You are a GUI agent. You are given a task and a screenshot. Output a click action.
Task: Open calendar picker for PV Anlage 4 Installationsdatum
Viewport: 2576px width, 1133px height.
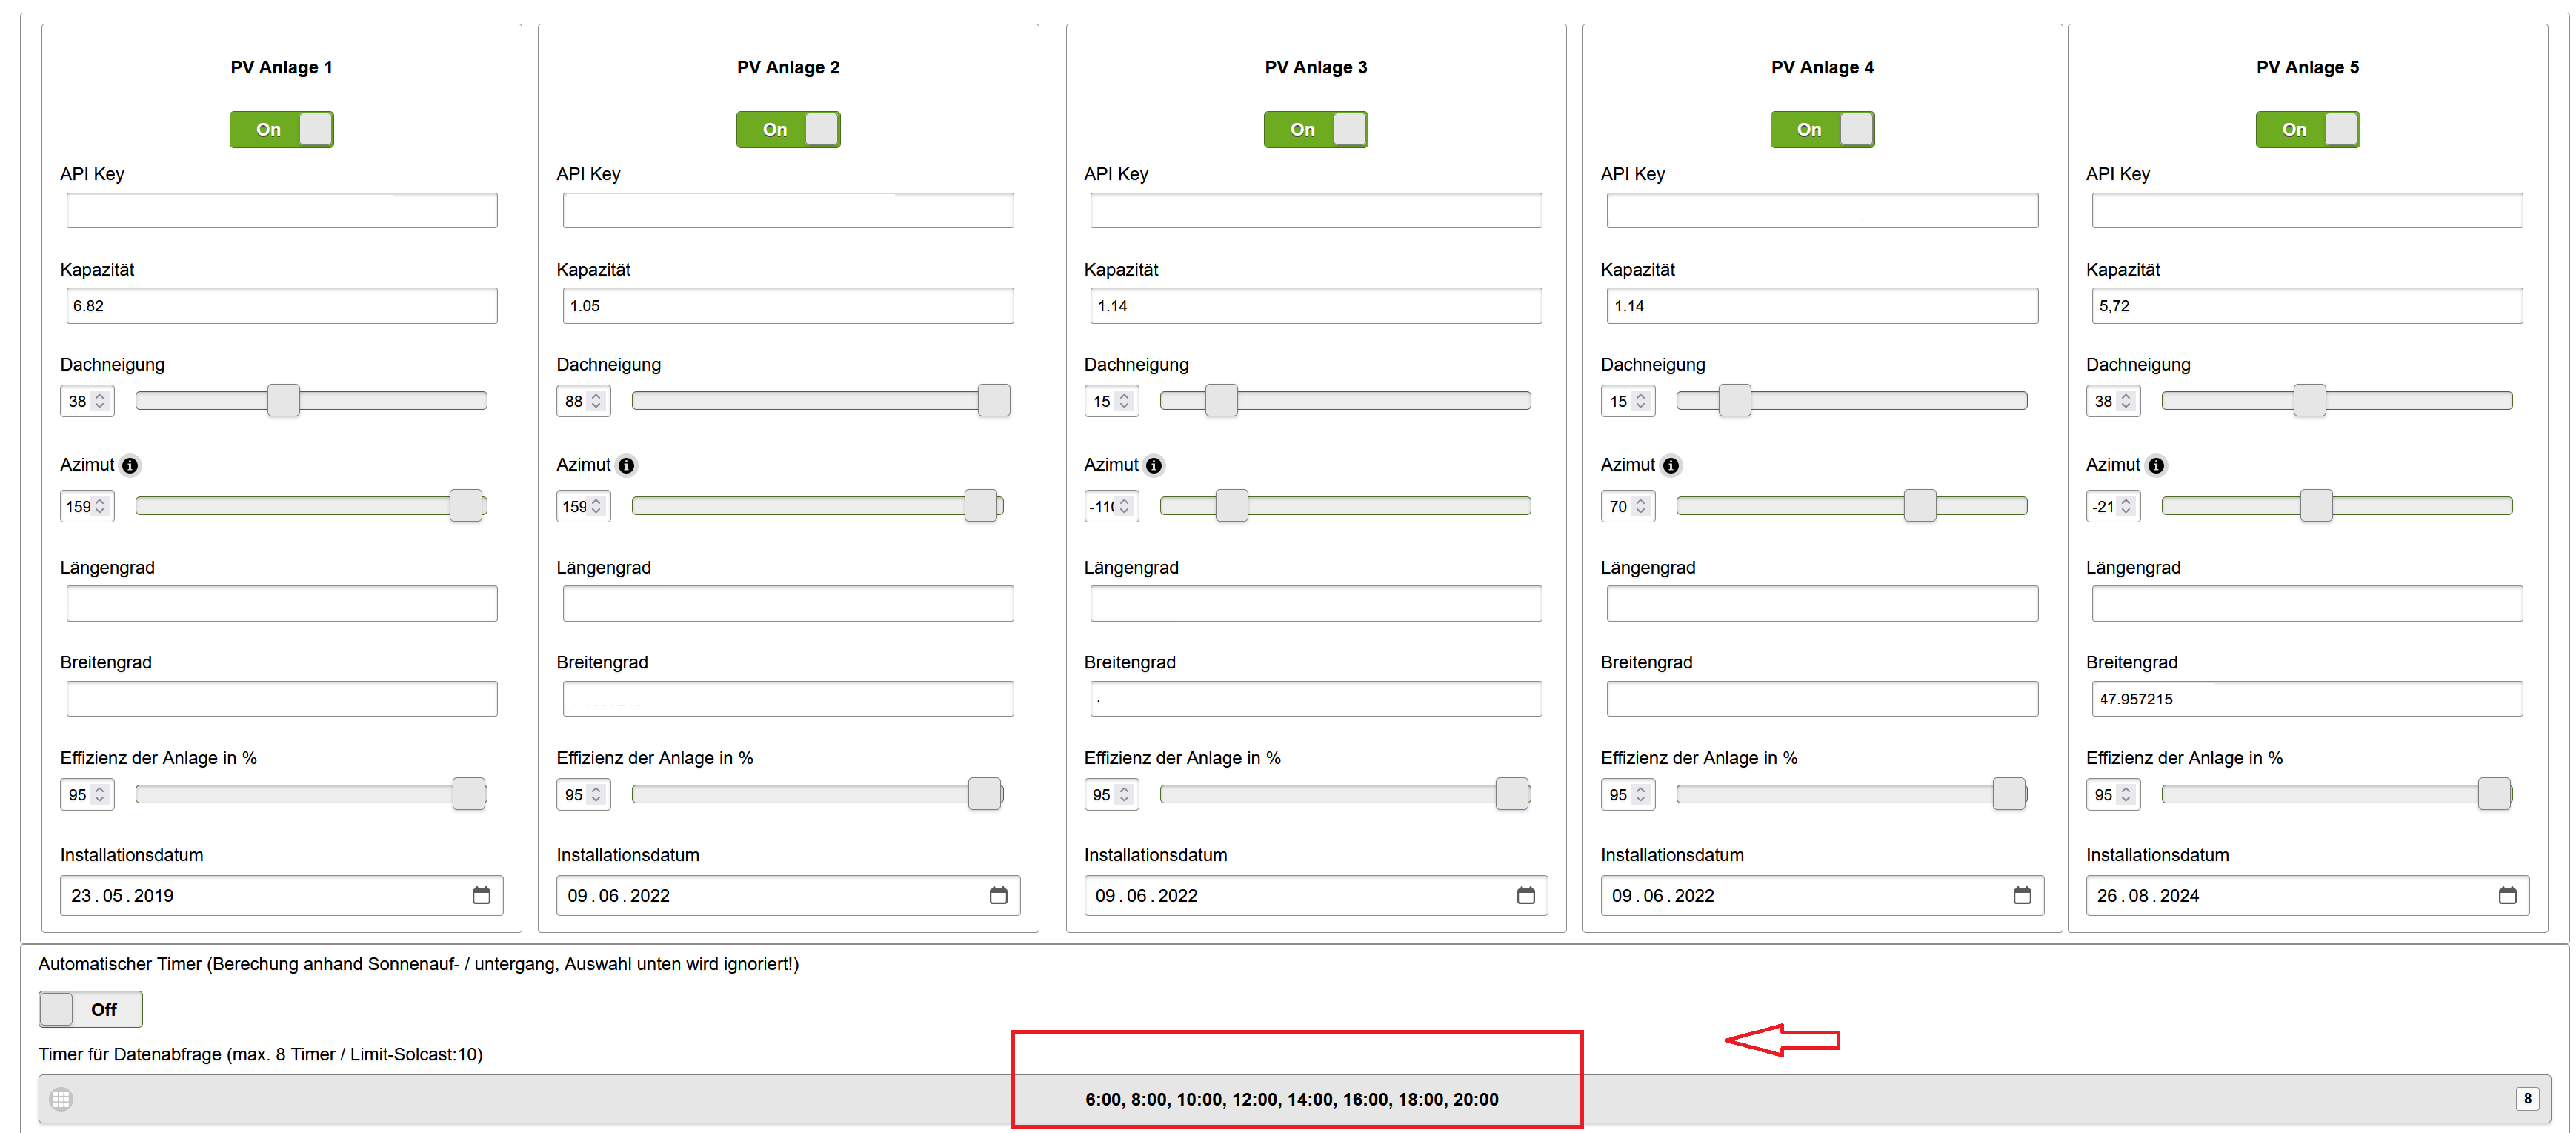point(2022,895)
